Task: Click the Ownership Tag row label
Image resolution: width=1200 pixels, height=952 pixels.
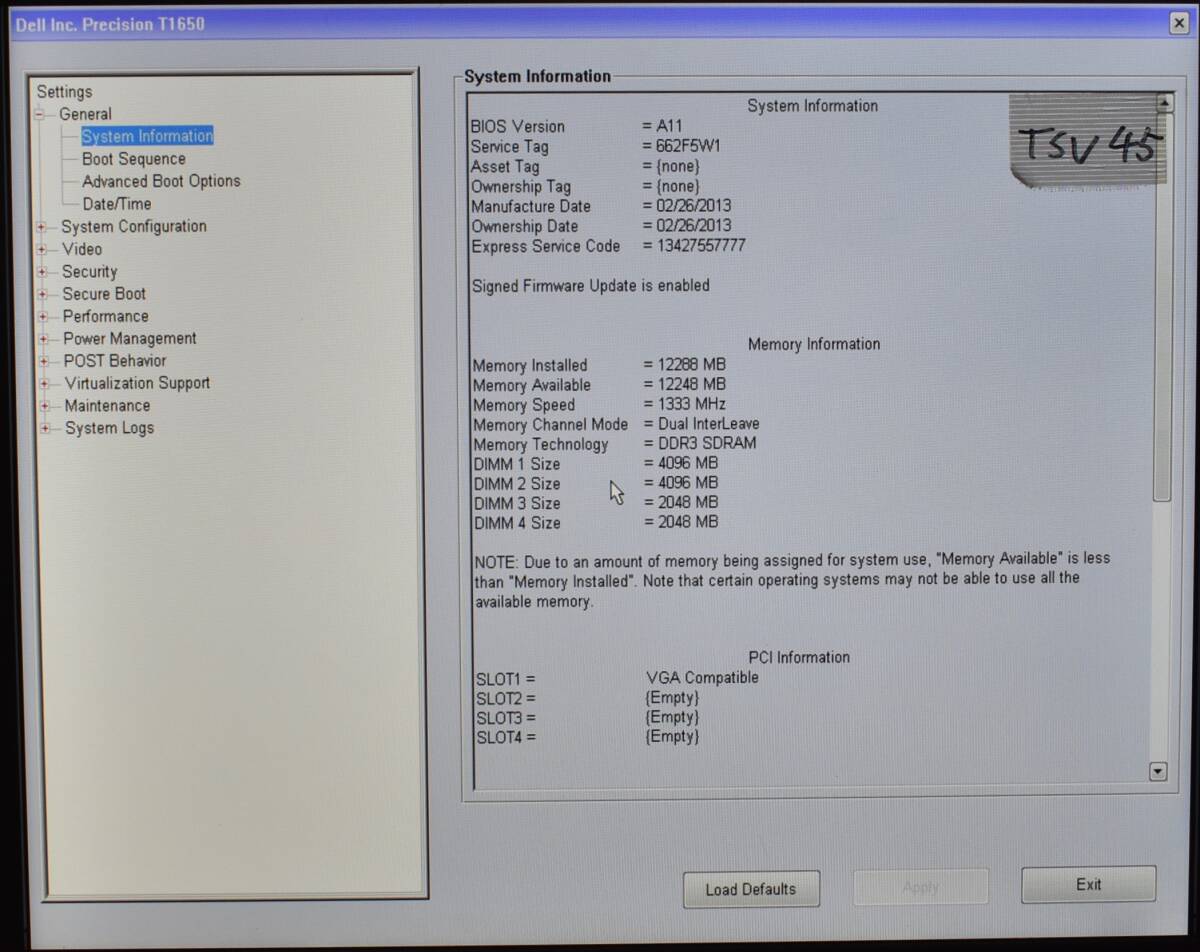Action: click(x=521, y=186)
